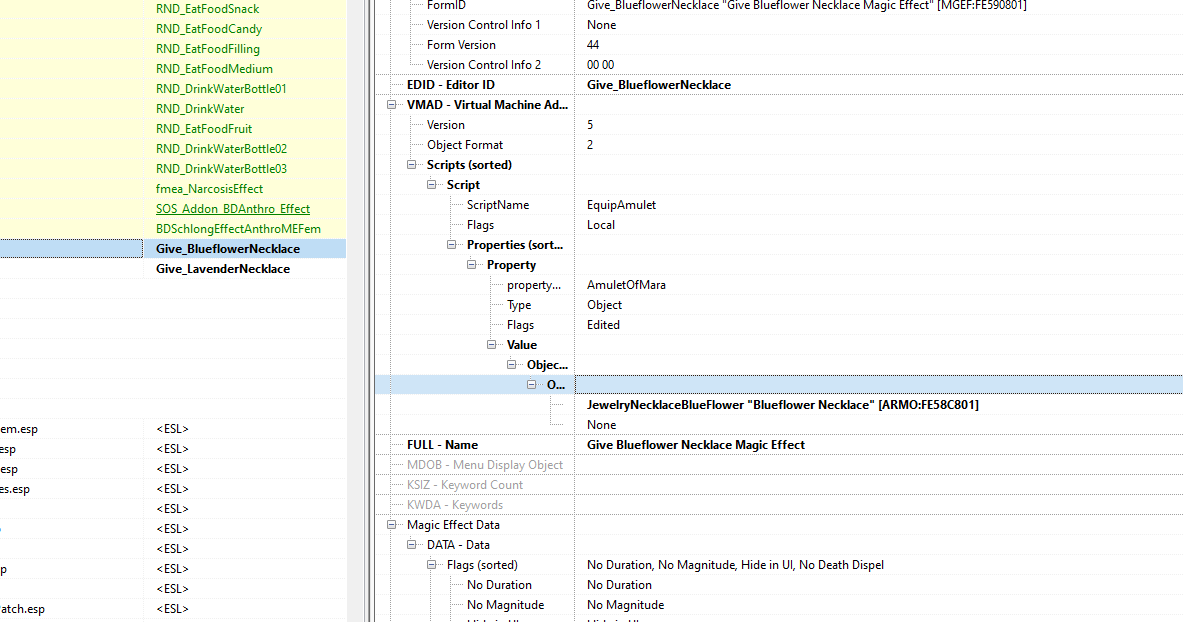Open the SOS Addon BDAnthro_Effect record link

click(x=232, y=208)
